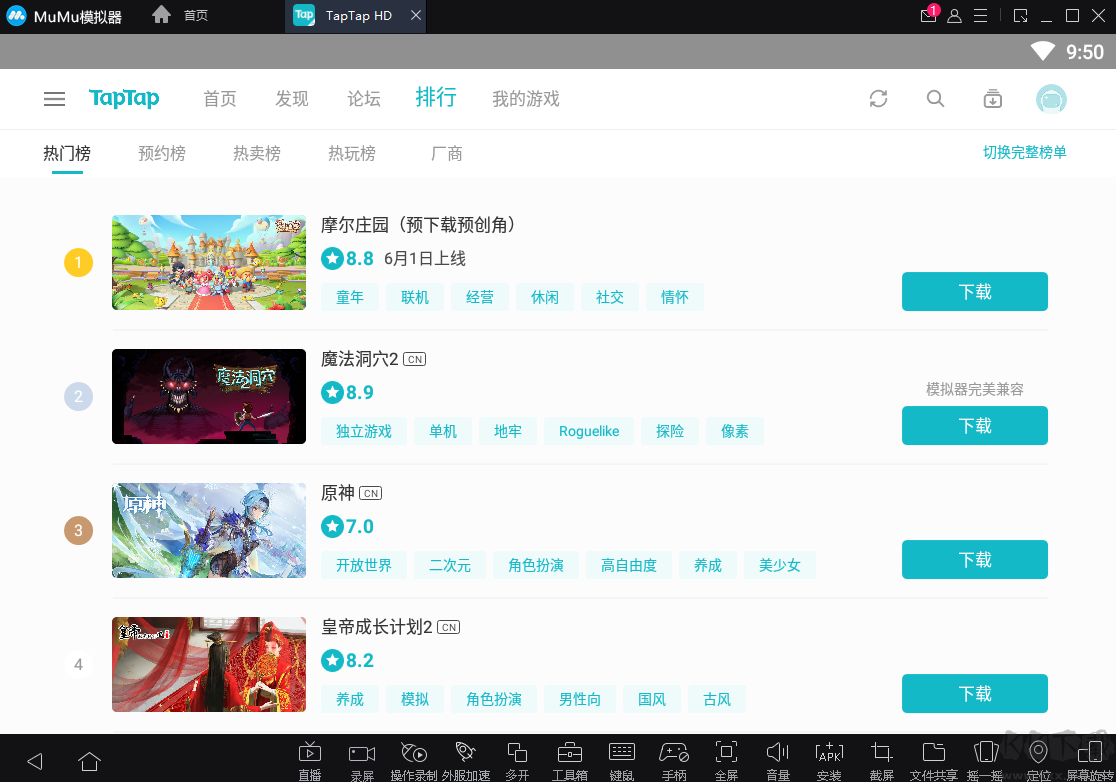This screenshot has width=1116, height=782.
Task: Open 魔法洞穴2 game thumbnail
Action: point(209,396)
